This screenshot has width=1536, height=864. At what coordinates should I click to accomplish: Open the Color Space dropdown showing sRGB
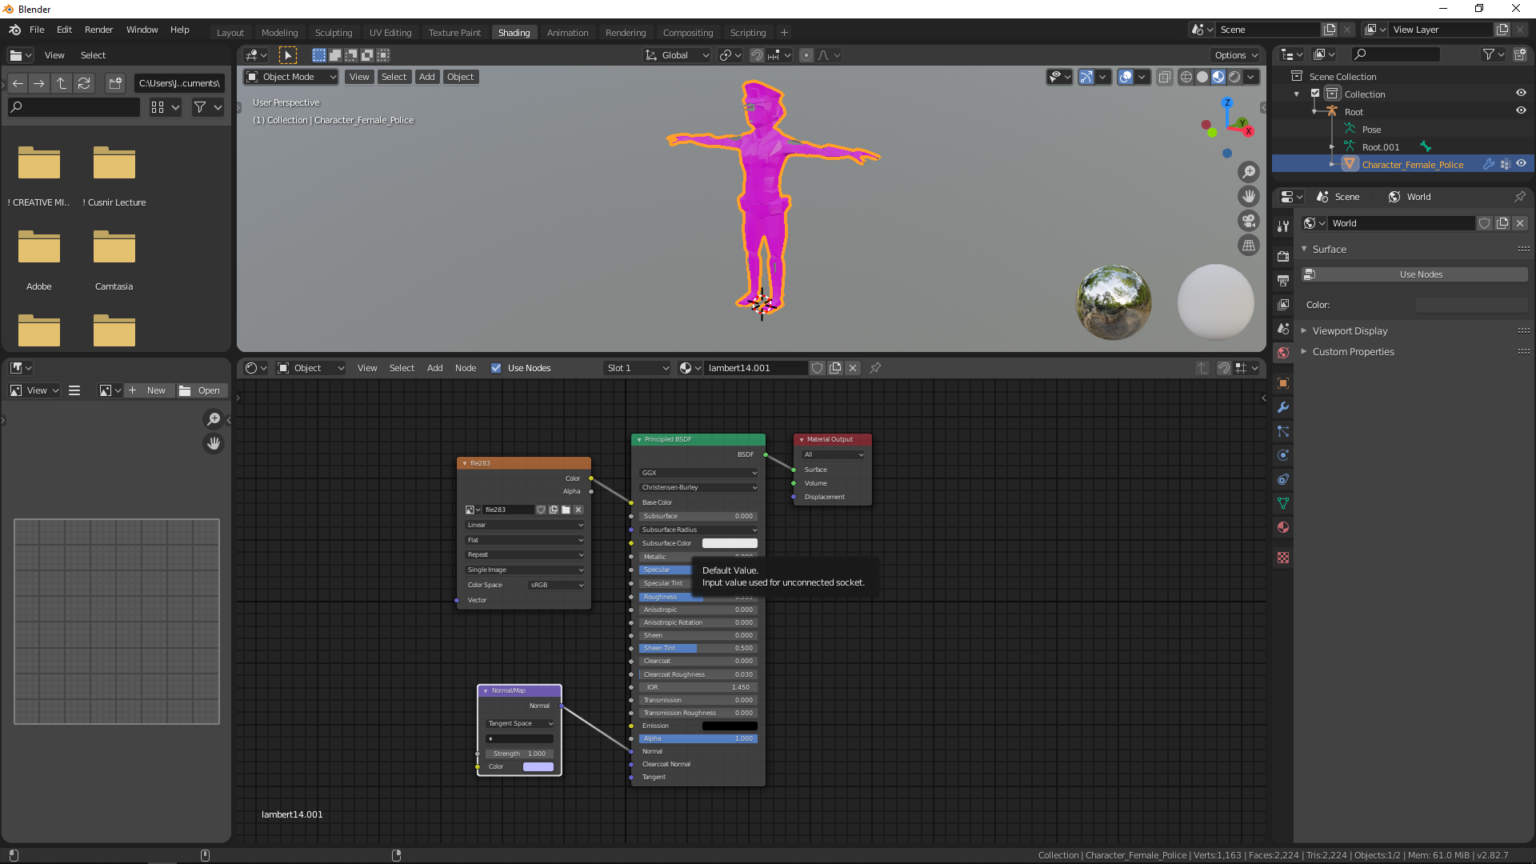pos(557,584)
